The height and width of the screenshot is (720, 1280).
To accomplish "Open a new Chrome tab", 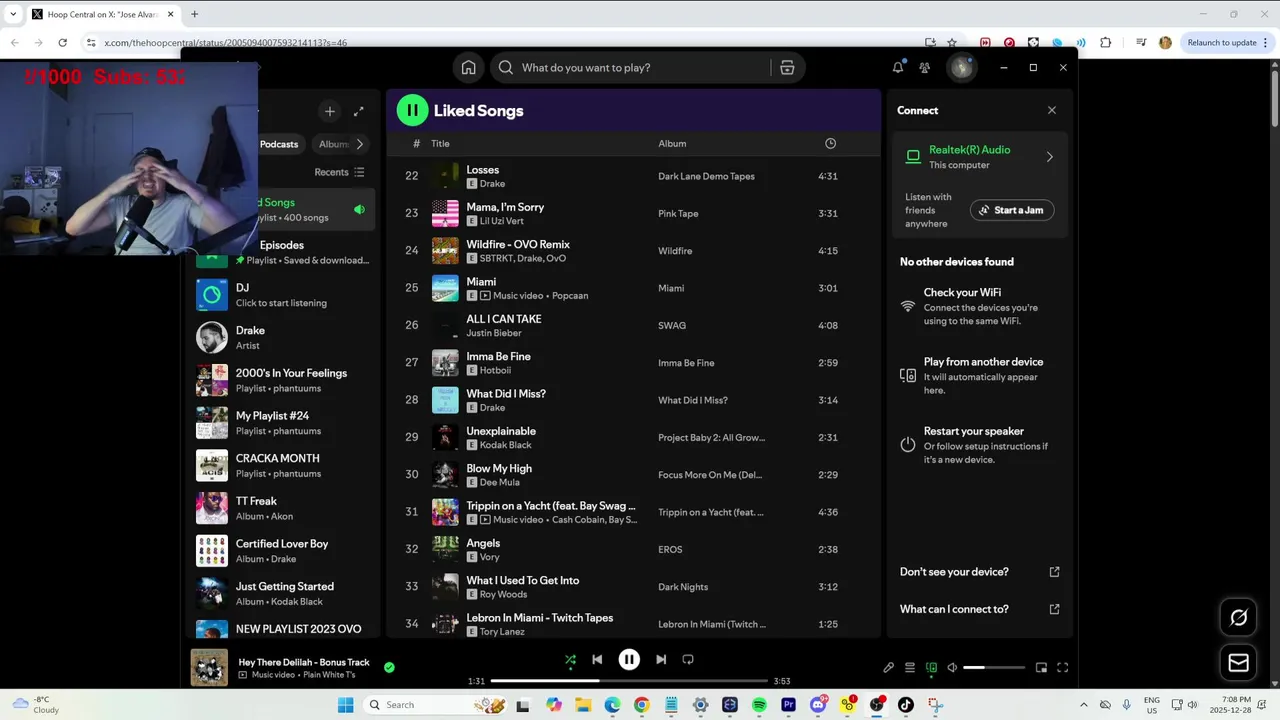I will pyautogui.click(x=194, y=14).
